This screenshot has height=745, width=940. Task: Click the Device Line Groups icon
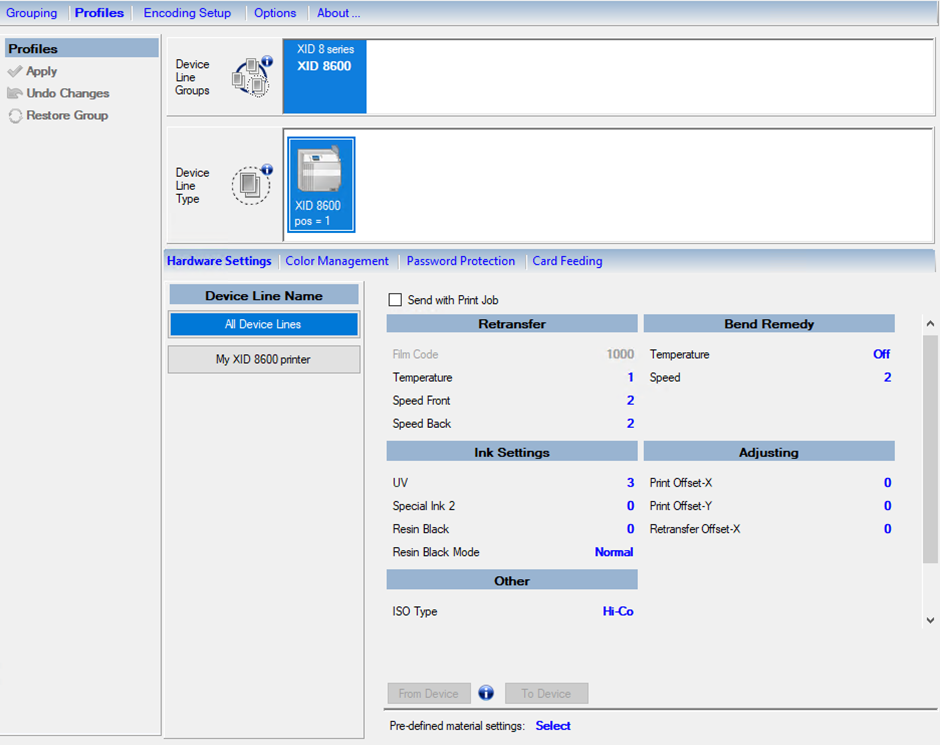pyautogui.click(x=251, y=77)
